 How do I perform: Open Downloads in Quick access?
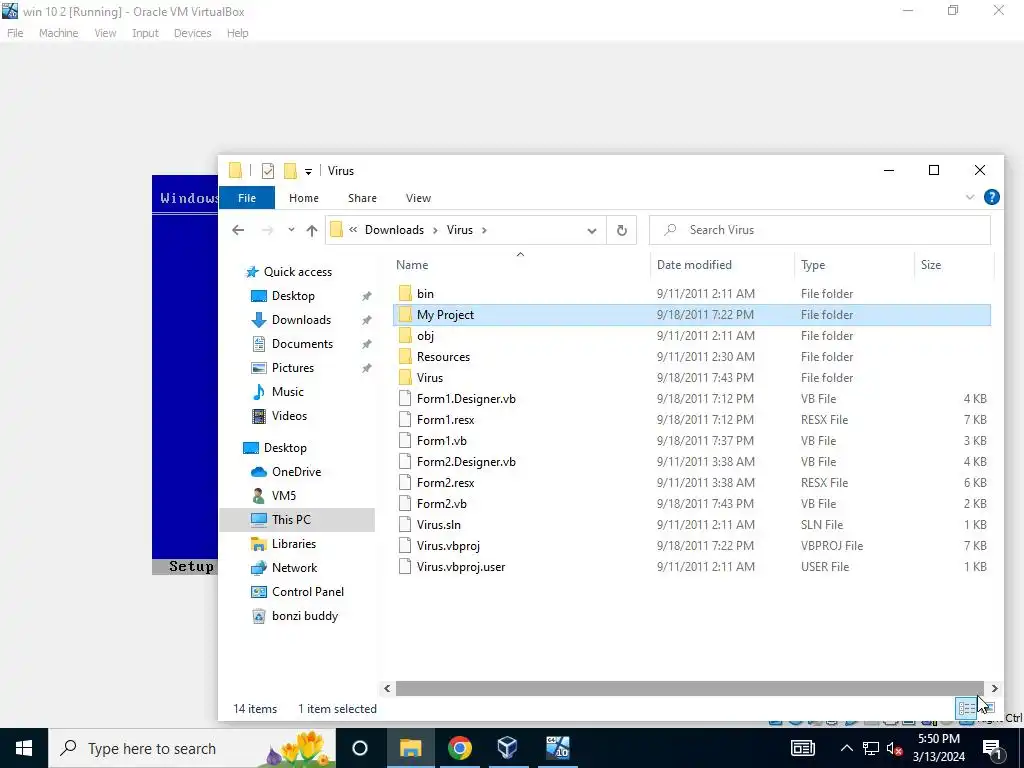pyautogui.click(x=301, y=320)
